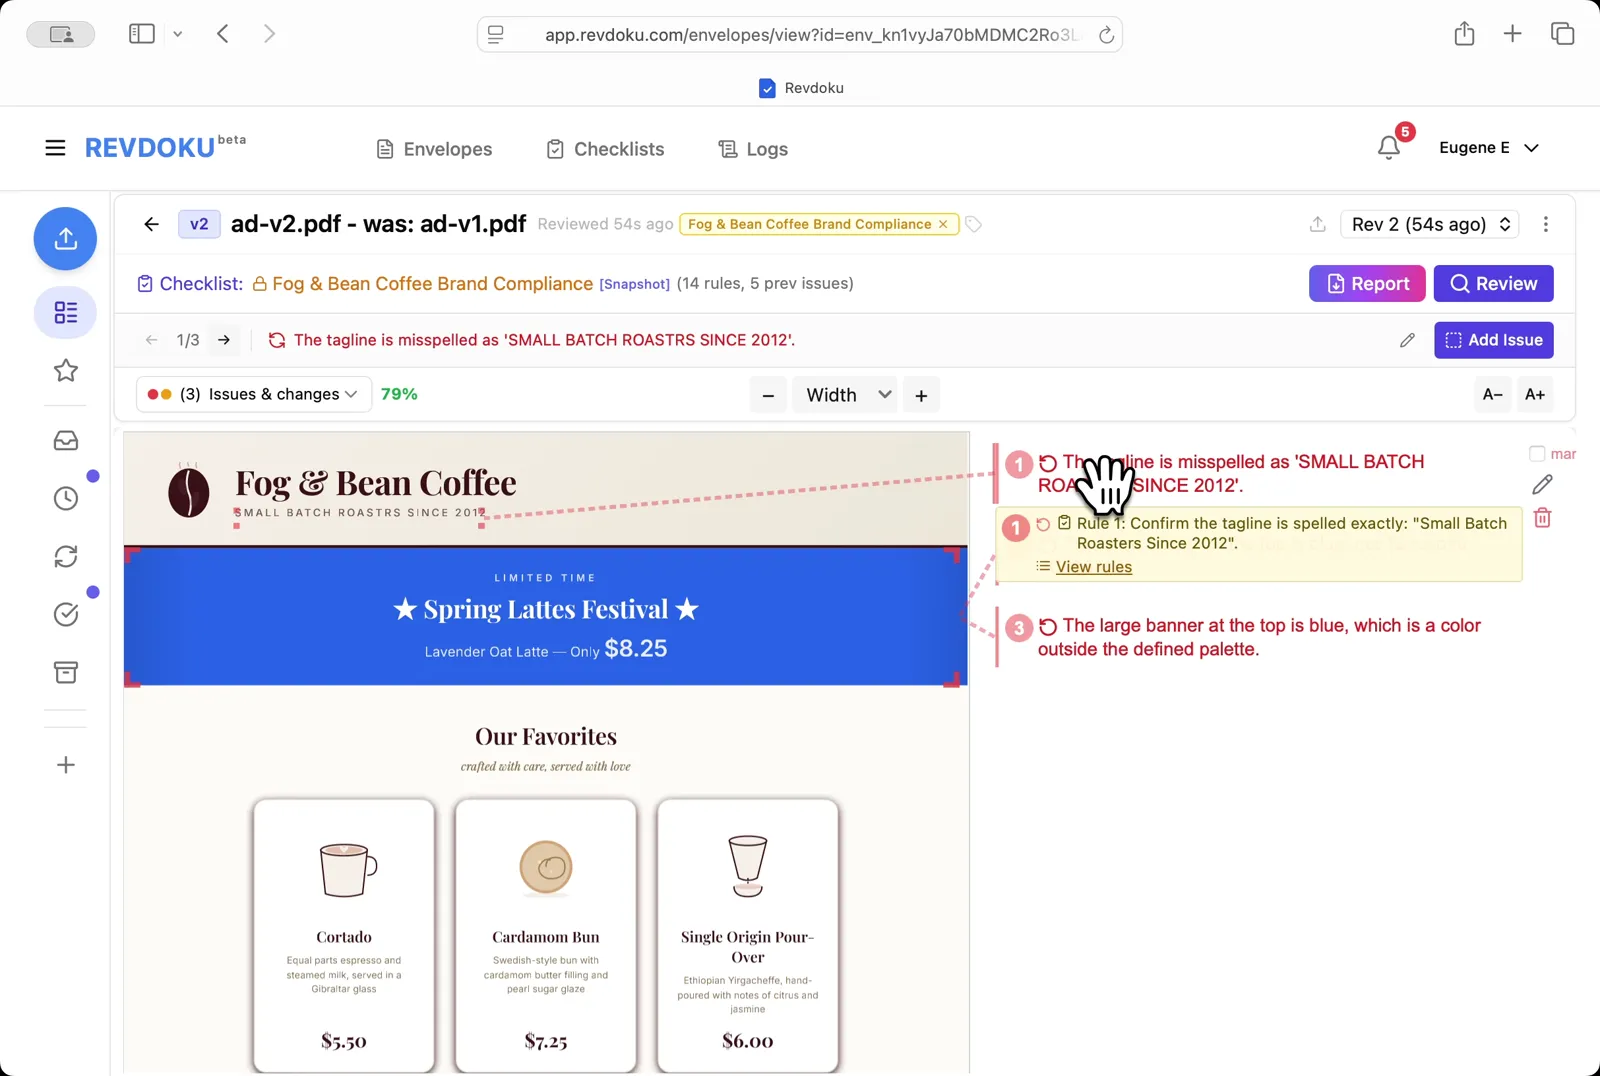Open the Logs tab
Image resolution: width=1600 pixels, height=1076 pixels.
753,149
